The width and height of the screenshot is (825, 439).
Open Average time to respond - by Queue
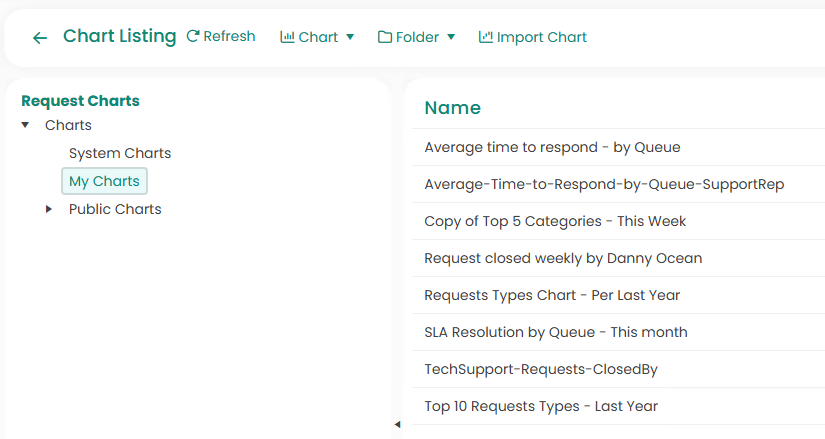tap(552, 147)
